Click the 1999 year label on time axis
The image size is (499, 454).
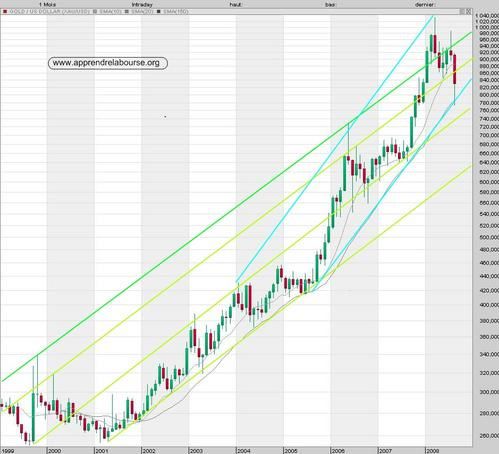tap(7, 451)
